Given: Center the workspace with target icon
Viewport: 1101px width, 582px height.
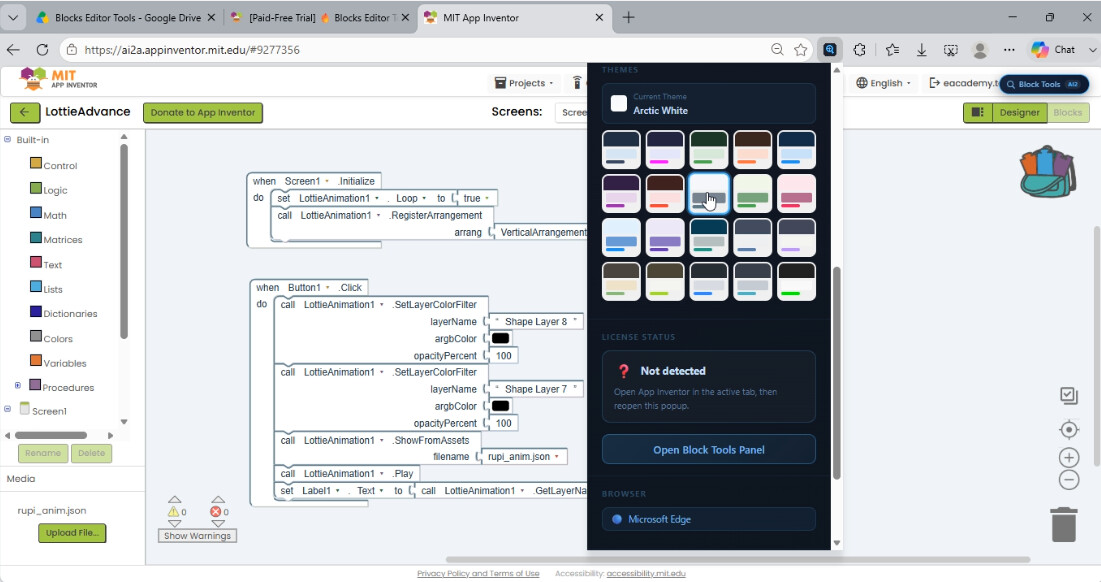Looking at the screenshot, I should coord(1069,430).
